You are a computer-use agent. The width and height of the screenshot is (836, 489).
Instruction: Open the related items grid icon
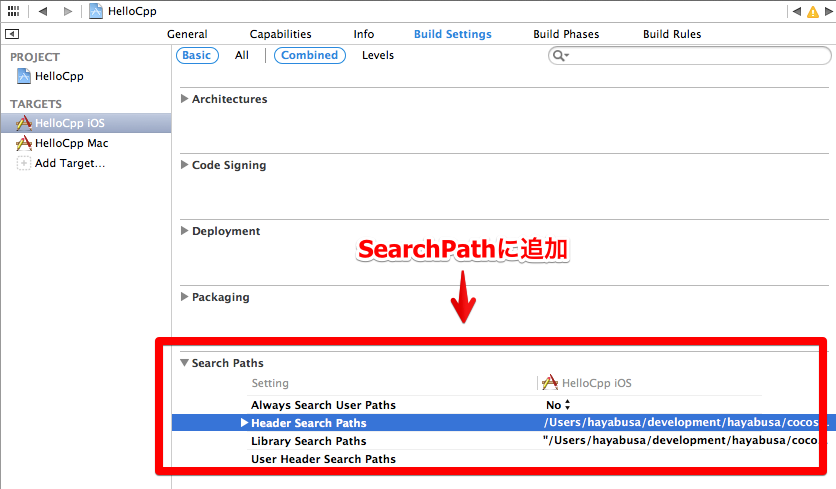coord(13,11)
